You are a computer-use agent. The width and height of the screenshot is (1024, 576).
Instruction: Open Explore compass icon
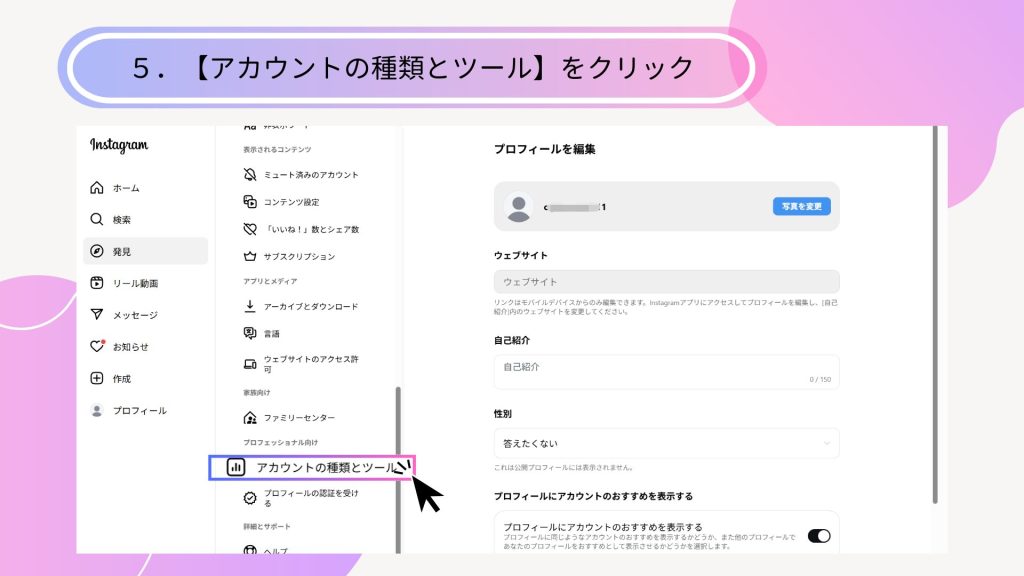click(97, 251)
